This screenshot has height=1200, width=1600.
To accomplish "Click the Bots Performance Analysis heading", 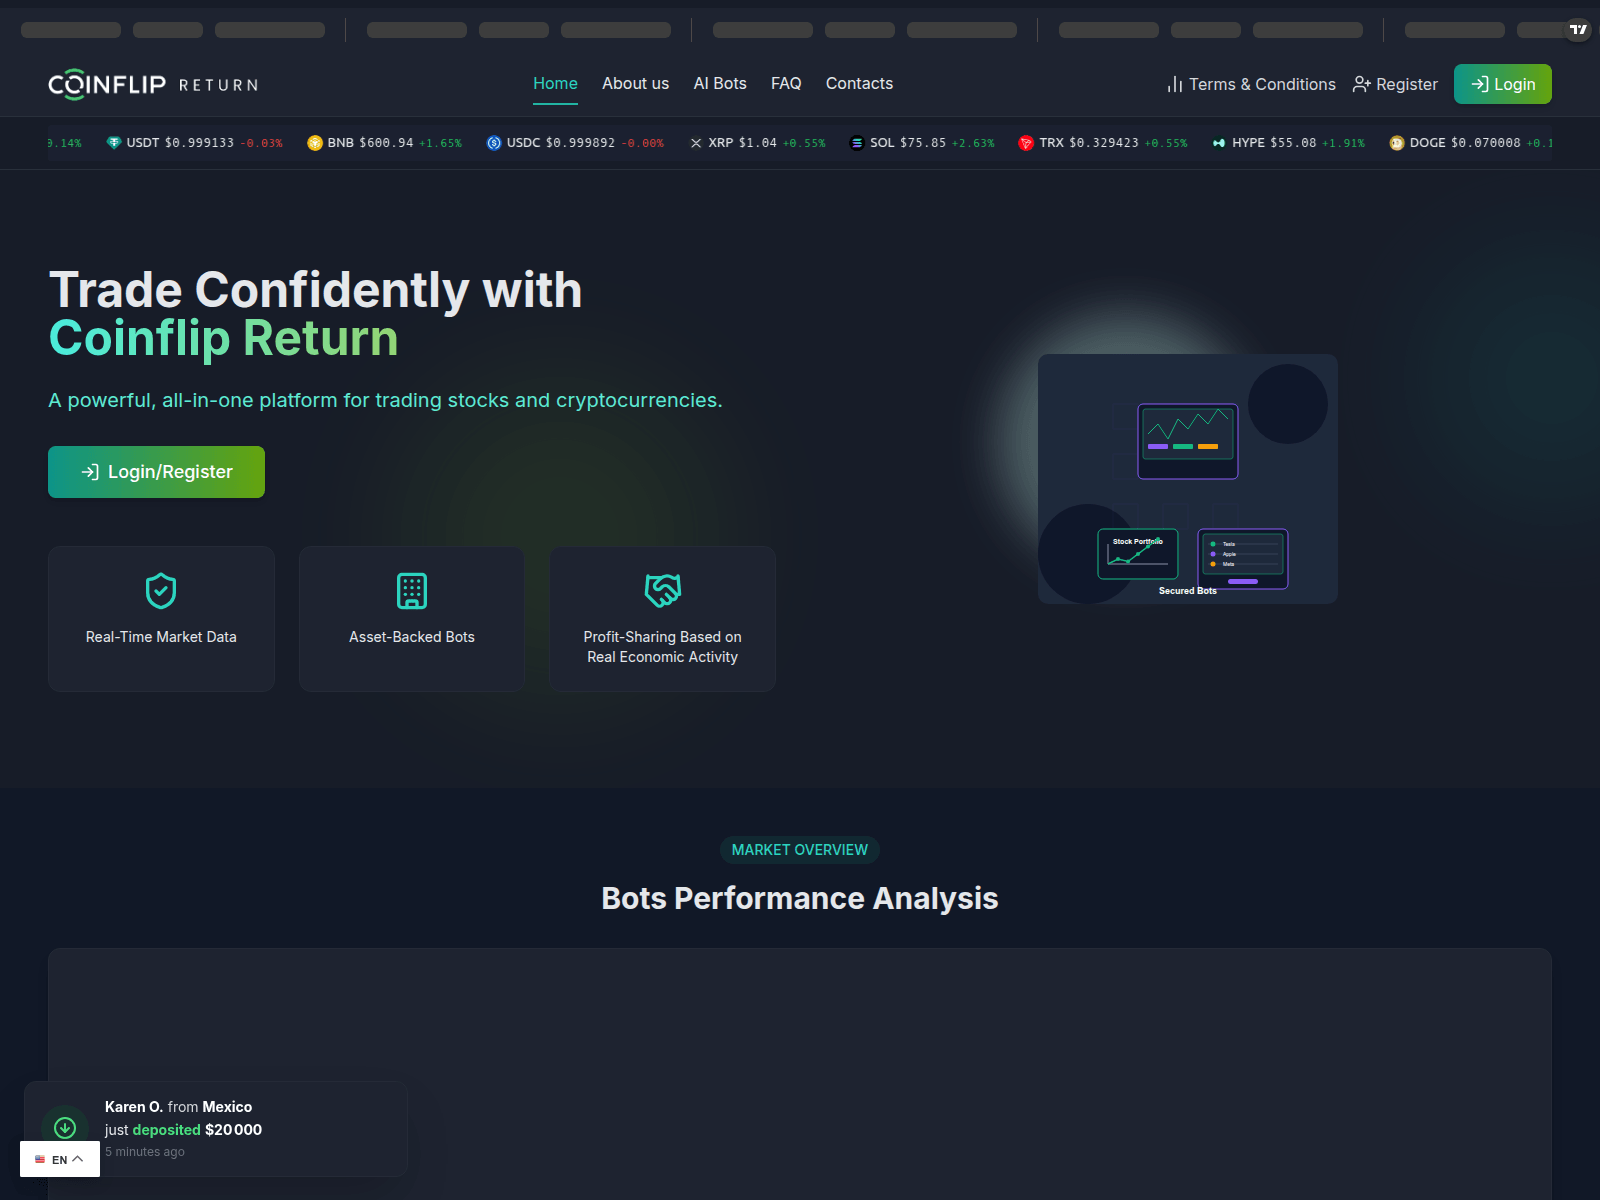I will [x=800, y=898].
